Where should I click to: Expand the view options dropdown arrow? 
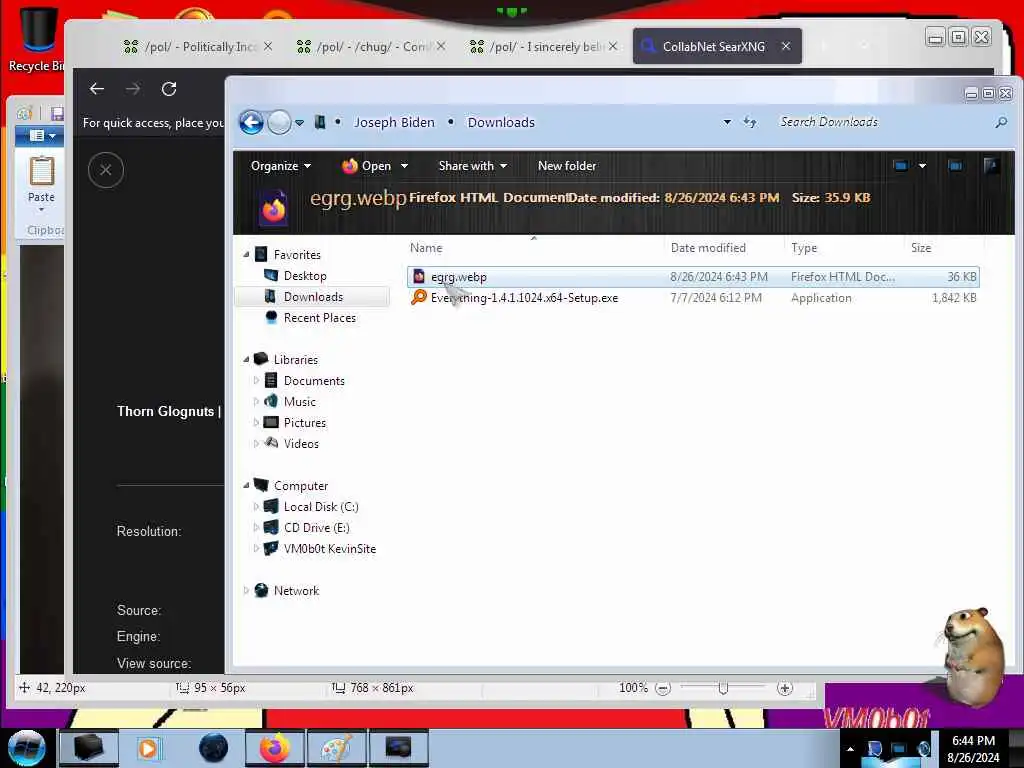[922, 166]
